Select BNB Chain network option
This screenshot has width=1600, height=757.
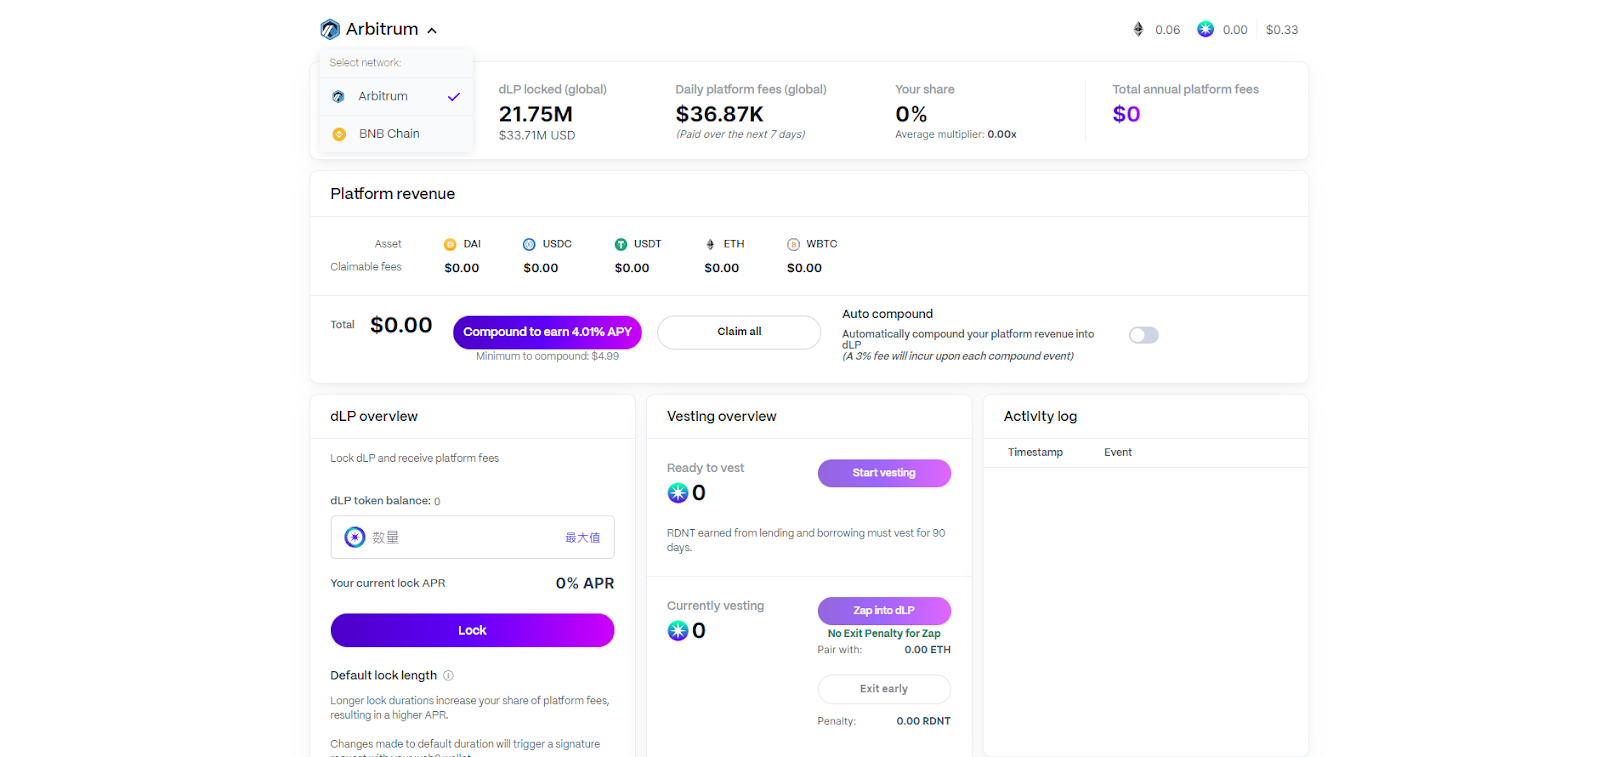click(x=396, y=134)
